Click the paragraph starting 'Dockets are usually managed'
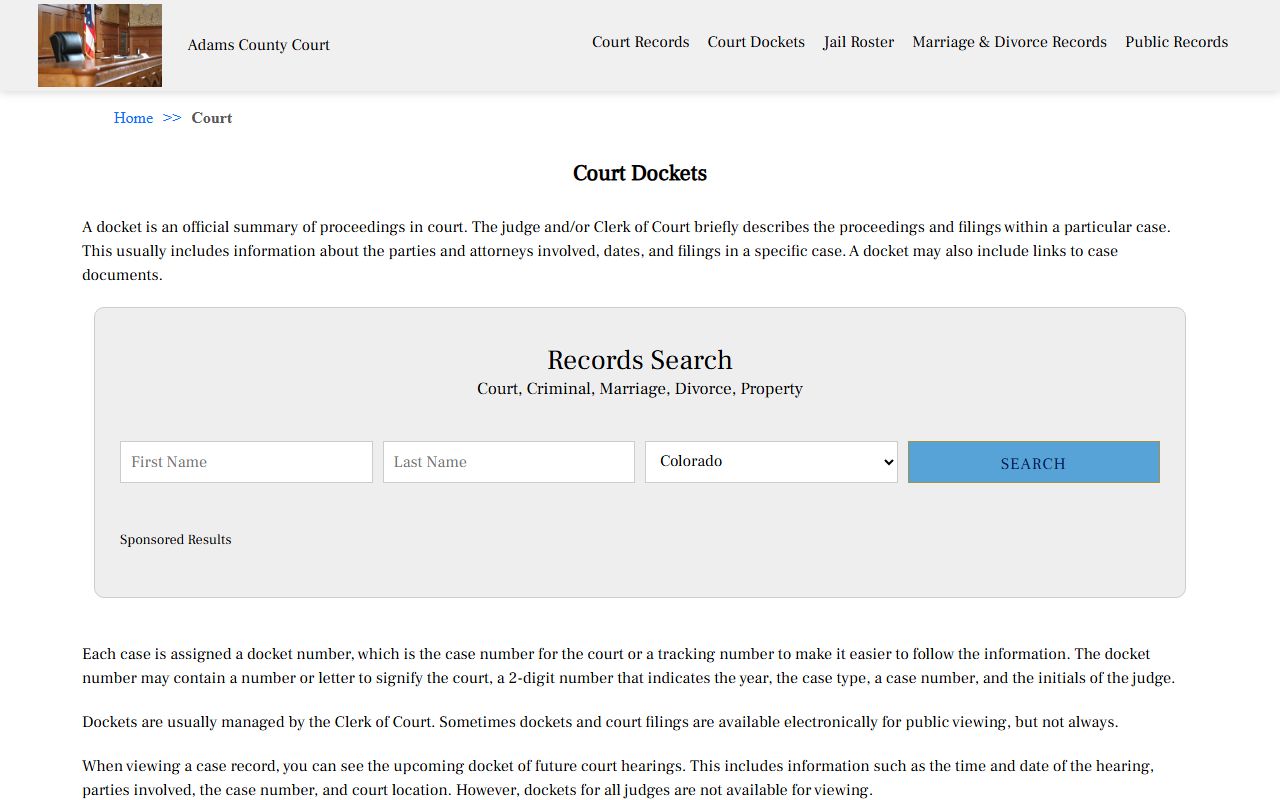This screenshot has width=1280, height=800. click(x=600, y=722)
